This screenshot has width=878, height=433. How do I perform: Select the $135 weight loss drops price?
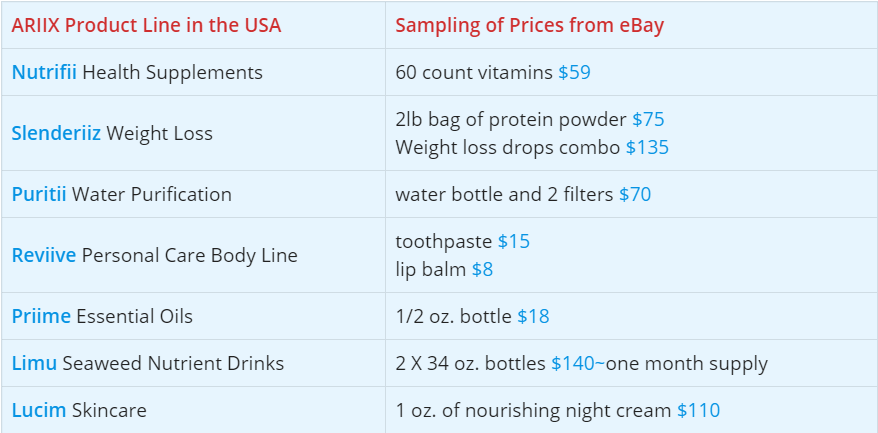pos(647,147)
